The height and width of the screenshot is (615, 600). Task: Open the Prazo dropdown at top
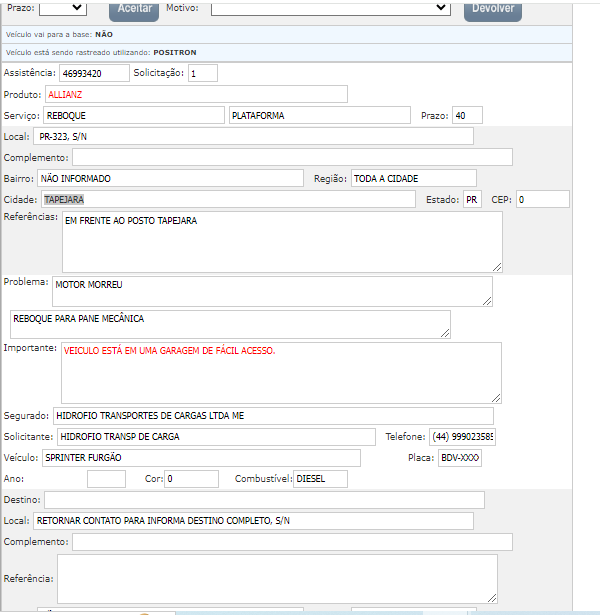(62, 8)
